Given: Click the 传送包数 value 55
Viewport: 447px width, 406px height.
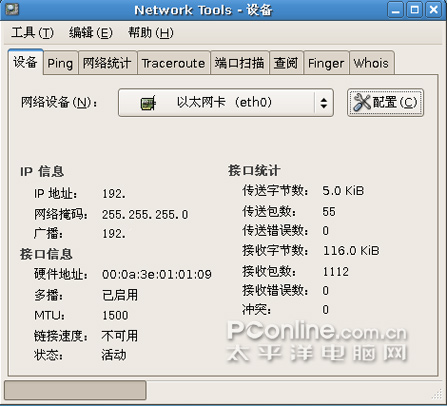Looking at the screenshot, I should (x=329, y=211).
